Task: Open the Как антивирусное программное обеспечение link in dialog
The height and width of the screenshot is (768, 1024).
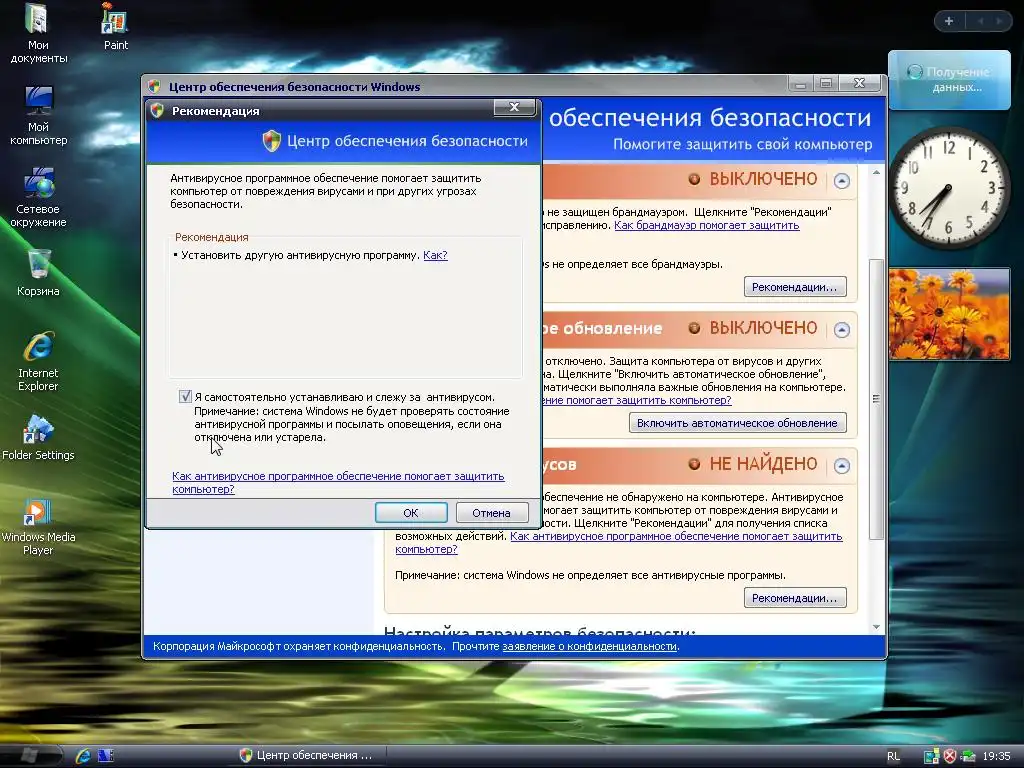Action: click(x=338, y=483)
